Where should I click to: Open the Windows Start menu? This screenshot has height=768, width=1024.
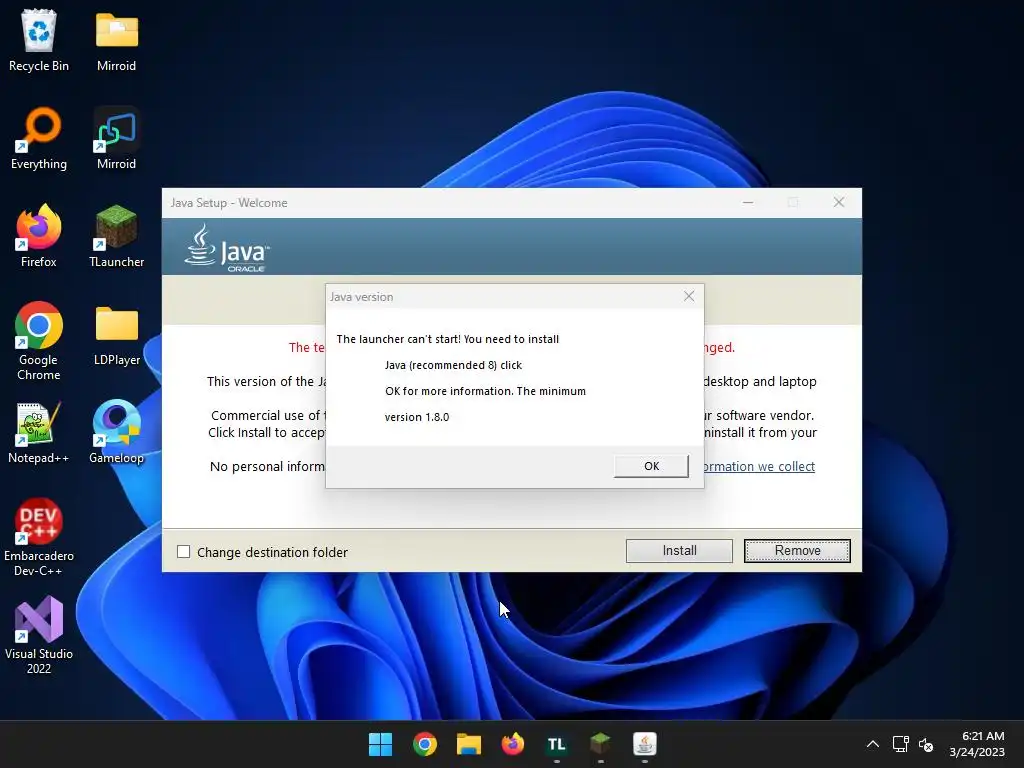[x=380, y=744]
